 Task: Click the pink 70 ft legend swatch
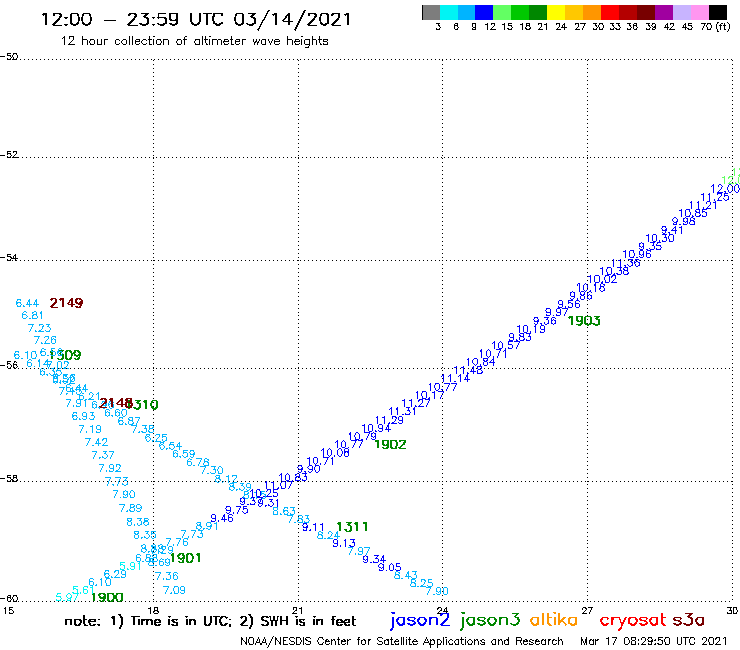[x=699, y=12]
